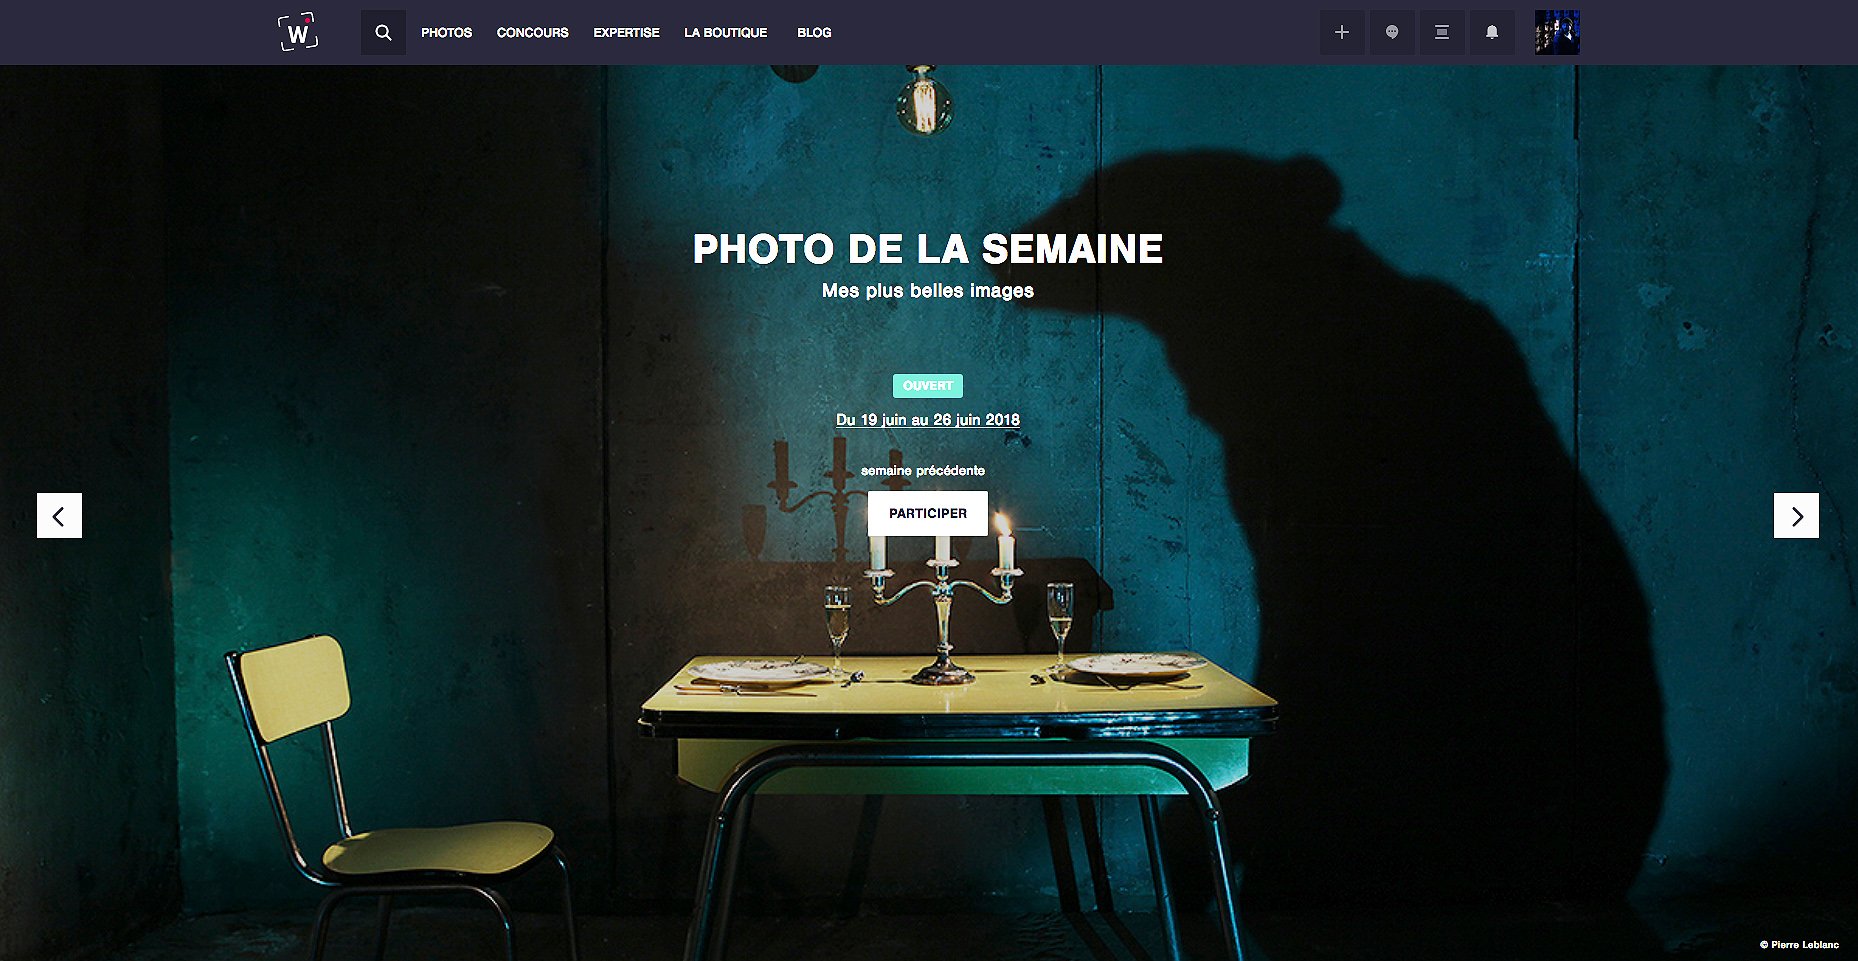Click the OUVERT status badge
Viewport: 1858px width, 961px height.
(928, 386)
